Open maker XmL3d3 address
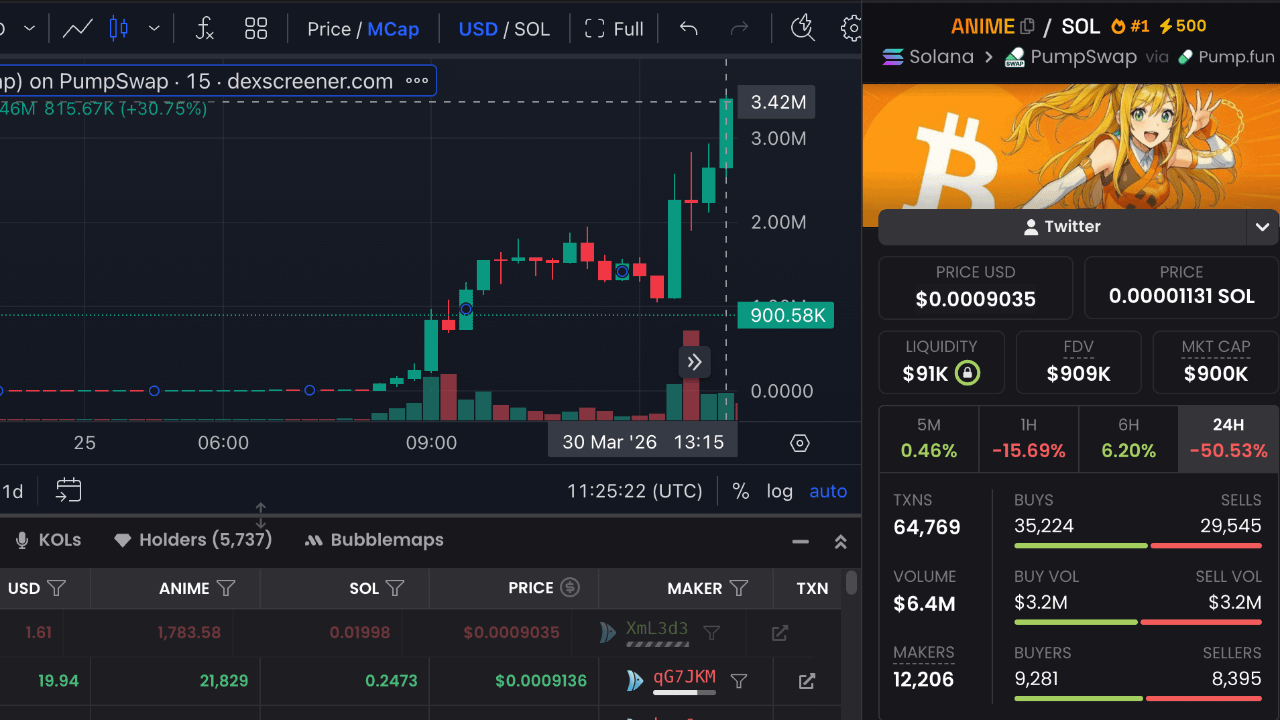Image resolution: width=1280 pixels, height=720 pixels. pos(657,629)
